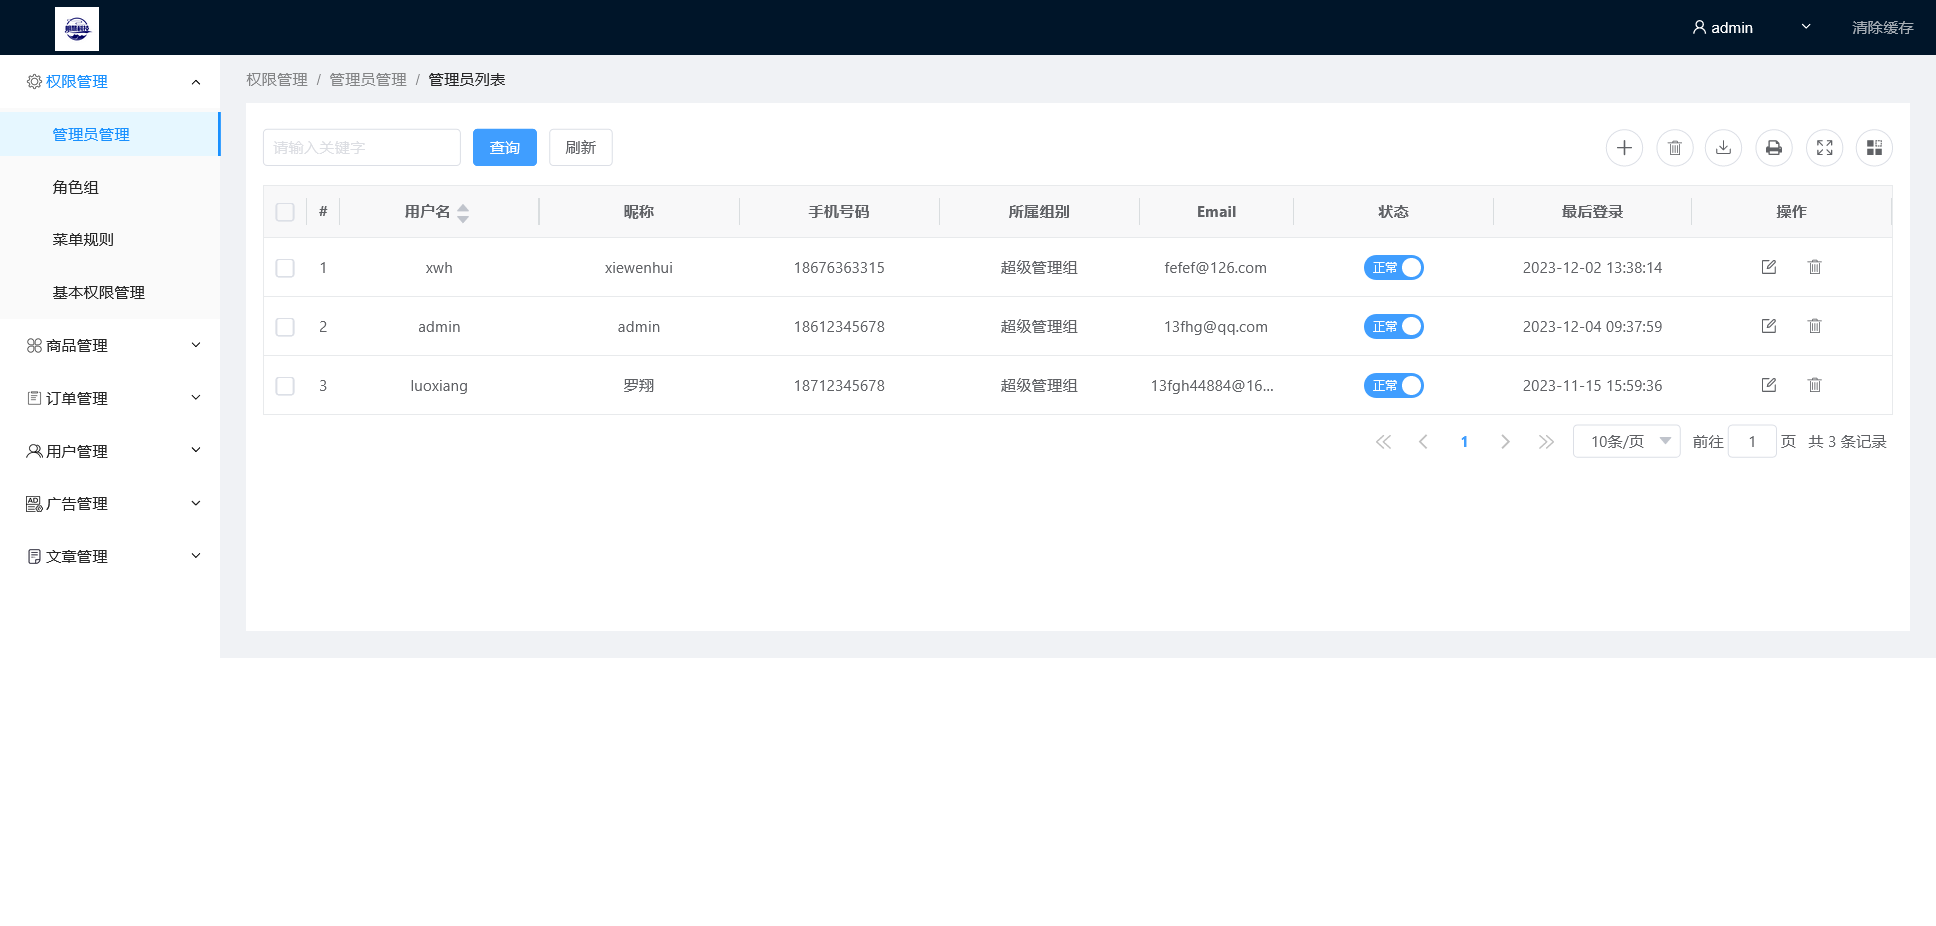Check the checkbox for xwh row
The image size is (1936, 926).
(x=285, y=268)
